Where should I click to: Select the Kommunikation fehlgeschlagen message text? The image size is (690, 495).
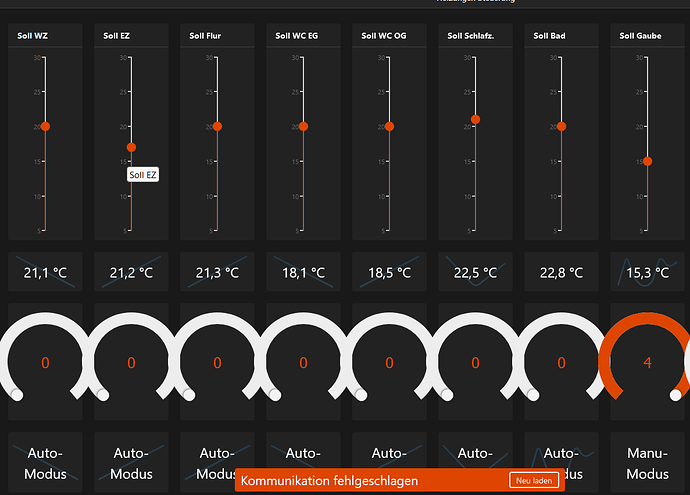tap(329, 480)
